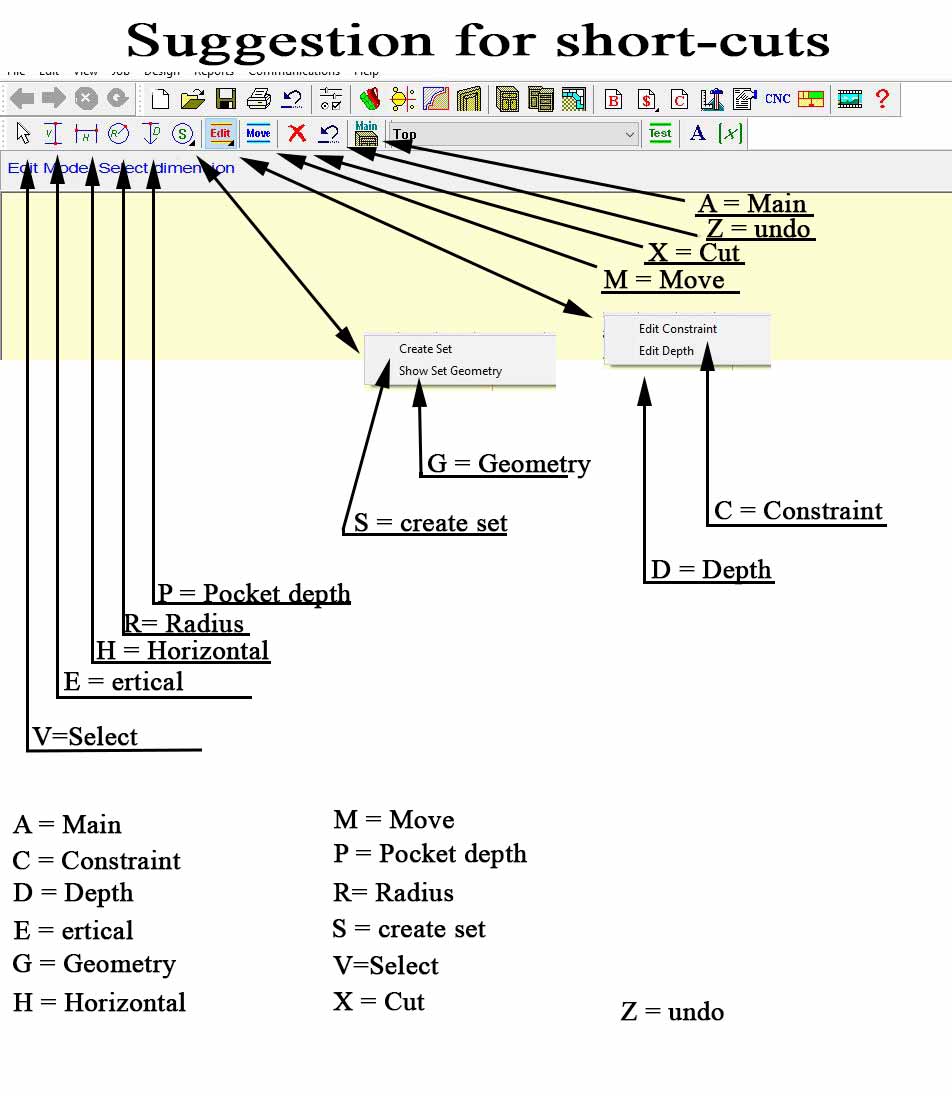This screenshot has height=1096, width=952.
Task: Pick the Pocket depth tool
Action: (x=151, y=133)
